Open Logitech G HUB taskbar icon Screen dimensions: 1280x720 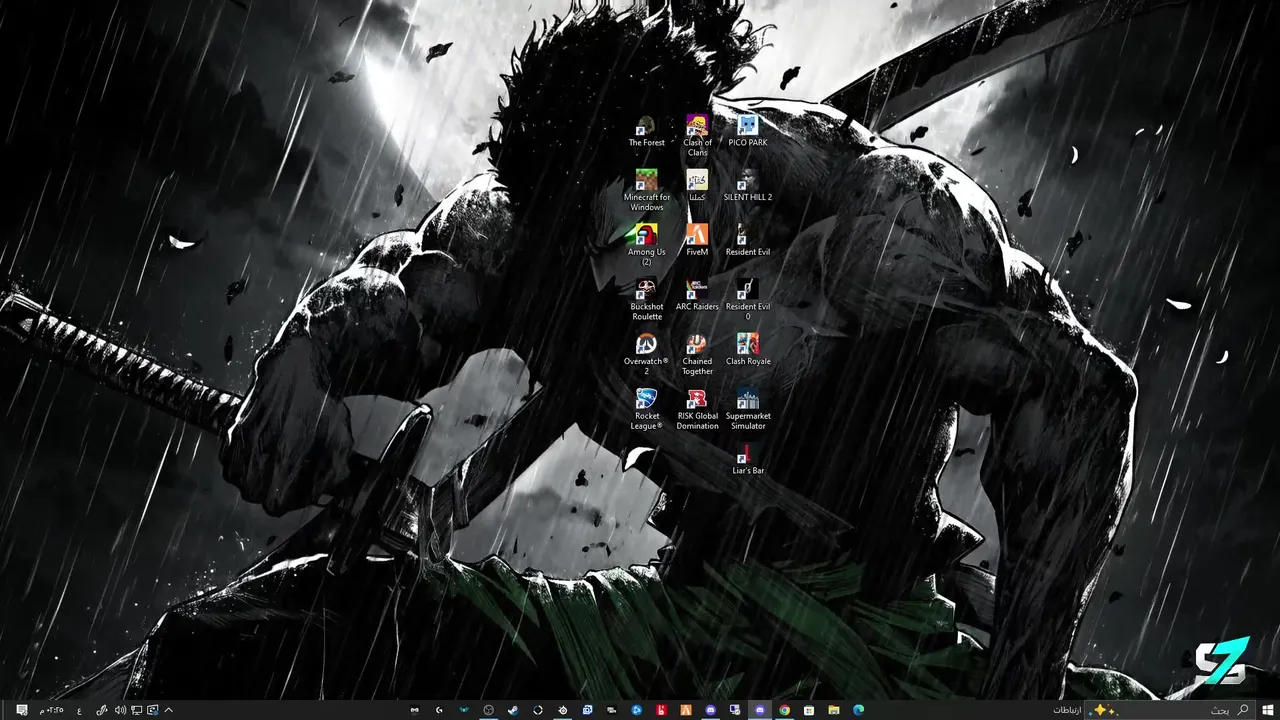[x=439, y=710]
